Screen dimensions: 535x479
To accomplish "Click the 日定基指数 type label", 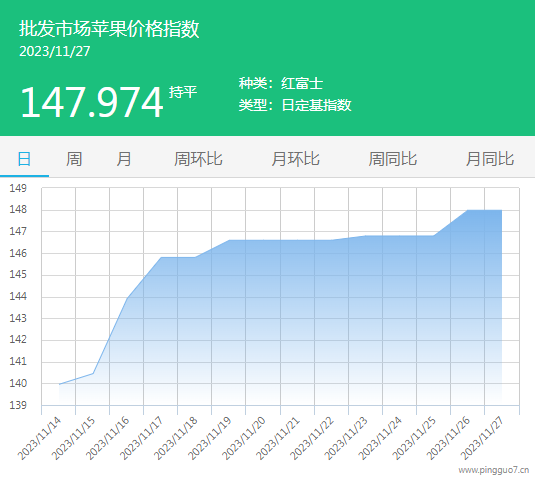I will [x=316, y=105].
